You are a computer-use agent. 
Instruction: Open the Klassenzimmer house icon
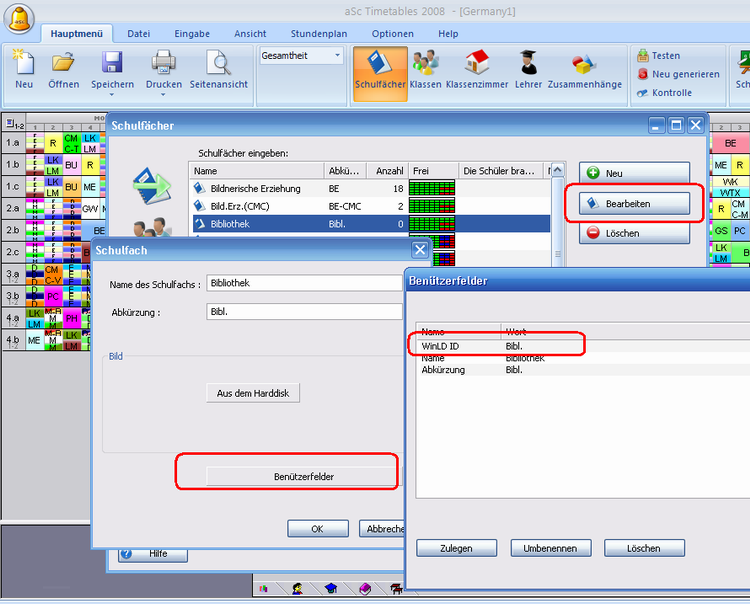click(477, 70)
